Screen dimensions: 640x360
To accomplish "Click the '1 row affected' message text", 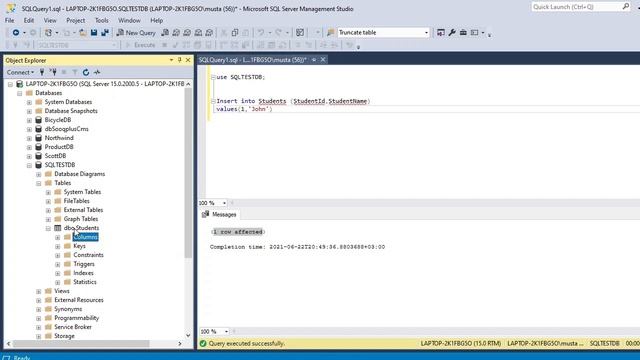I will pos(238,232).
